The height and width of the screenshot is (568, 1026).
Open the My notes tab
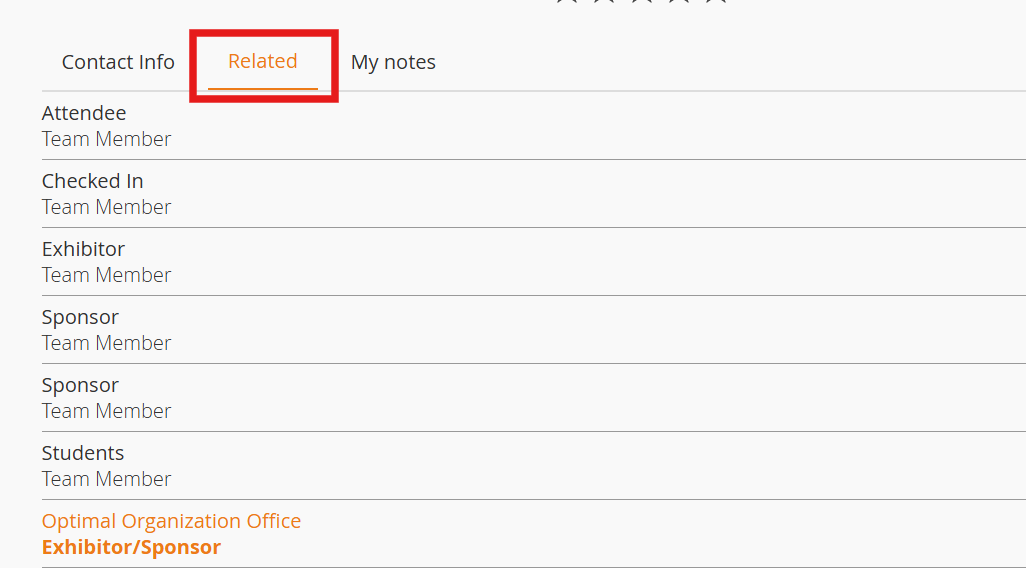tap(393, 62)
